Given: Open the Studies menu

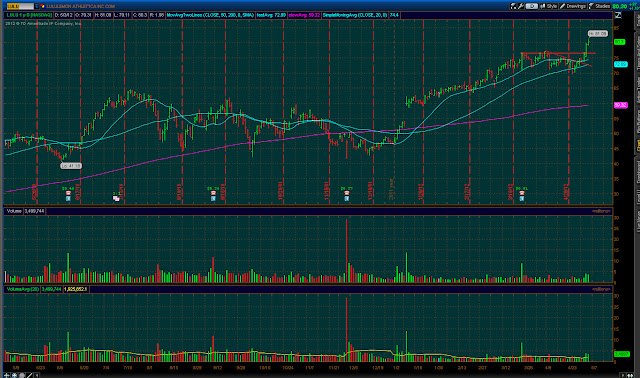Looking at the screenshot, I should coord(600,6).
